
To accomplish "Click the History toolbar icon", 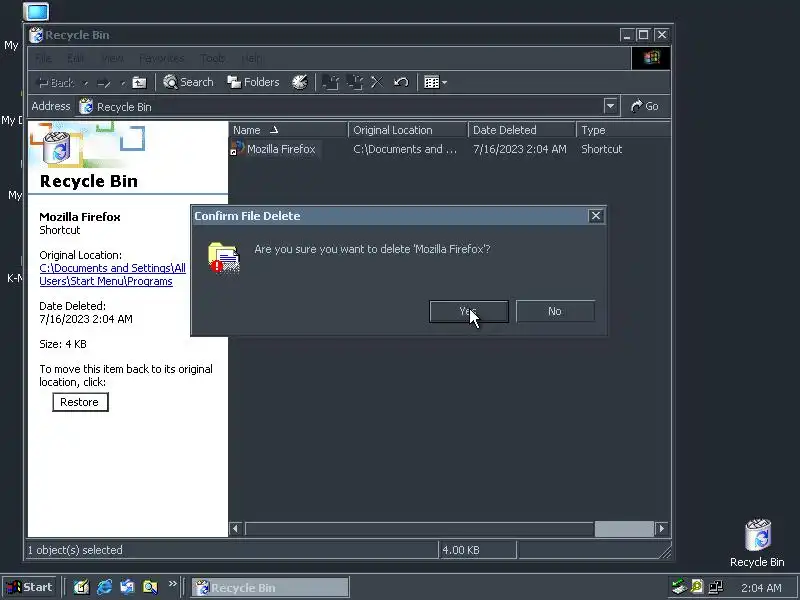I will coord(300,82).
